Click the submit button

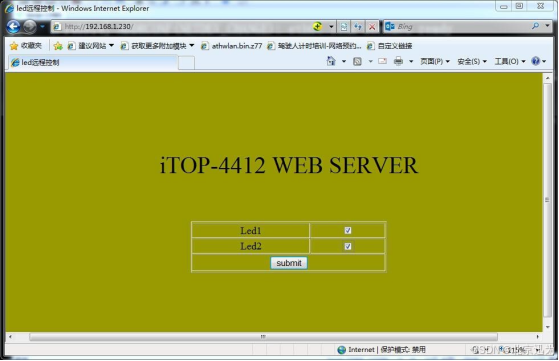pyautogui.click(x=289, y=263)
